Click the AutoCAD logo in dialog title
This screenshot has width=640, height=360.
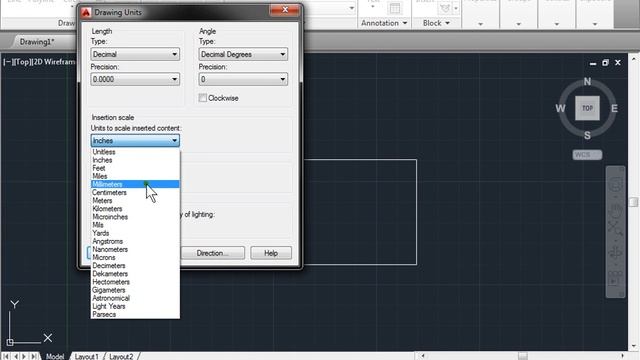pos(86,13)
